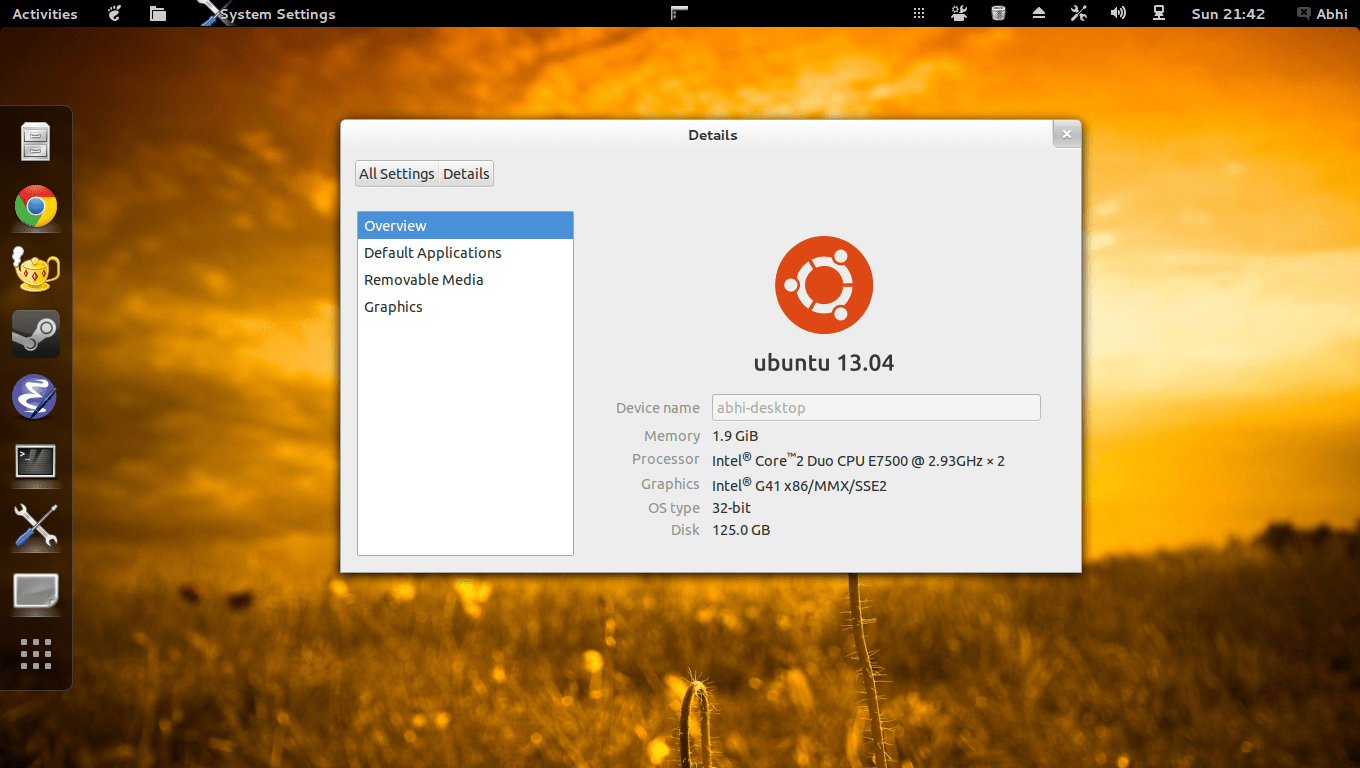Click the Device name field abhi-desktop
This screenshot has width=1360, height=768.
click(x=876, y=407)
